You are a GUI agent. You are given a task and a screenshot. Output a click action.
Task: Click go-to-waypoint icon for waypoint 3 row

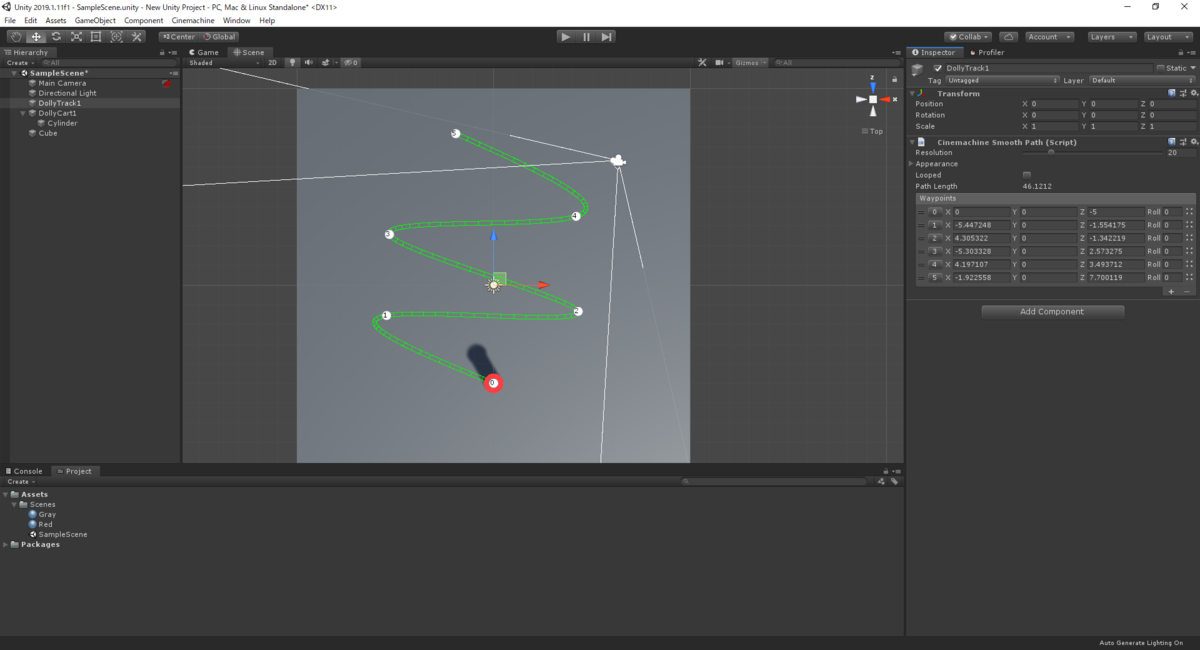tap(1189, 251)
